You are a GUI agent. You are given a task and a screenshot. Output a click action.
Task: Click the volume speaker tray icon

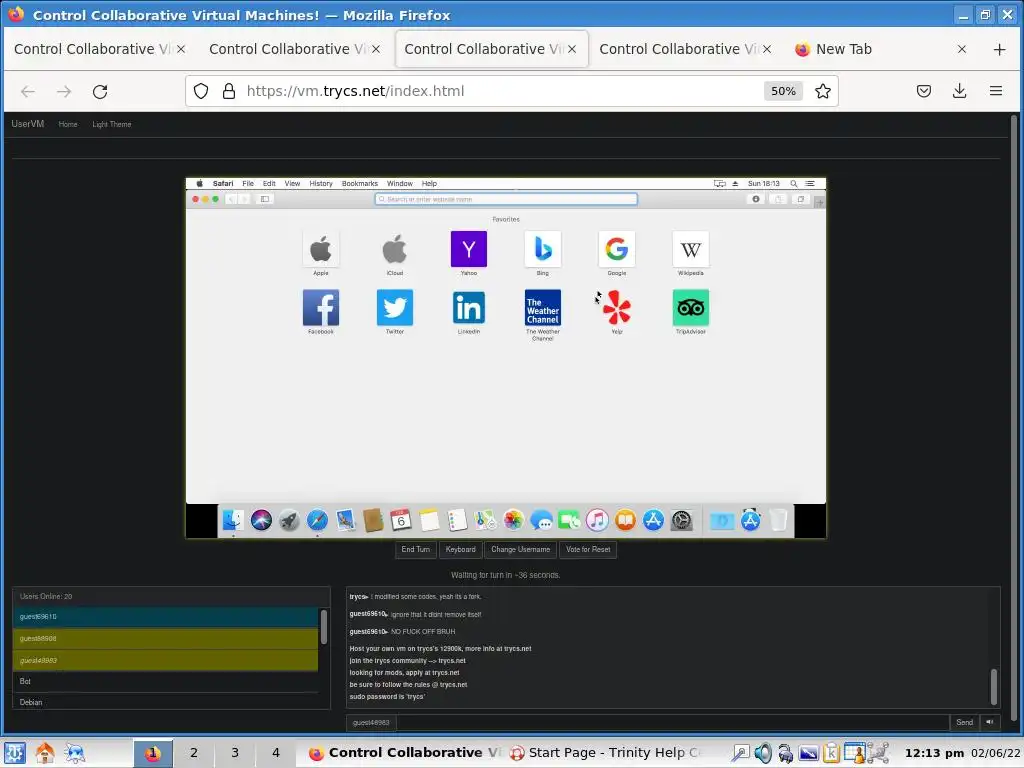(762, 753)
